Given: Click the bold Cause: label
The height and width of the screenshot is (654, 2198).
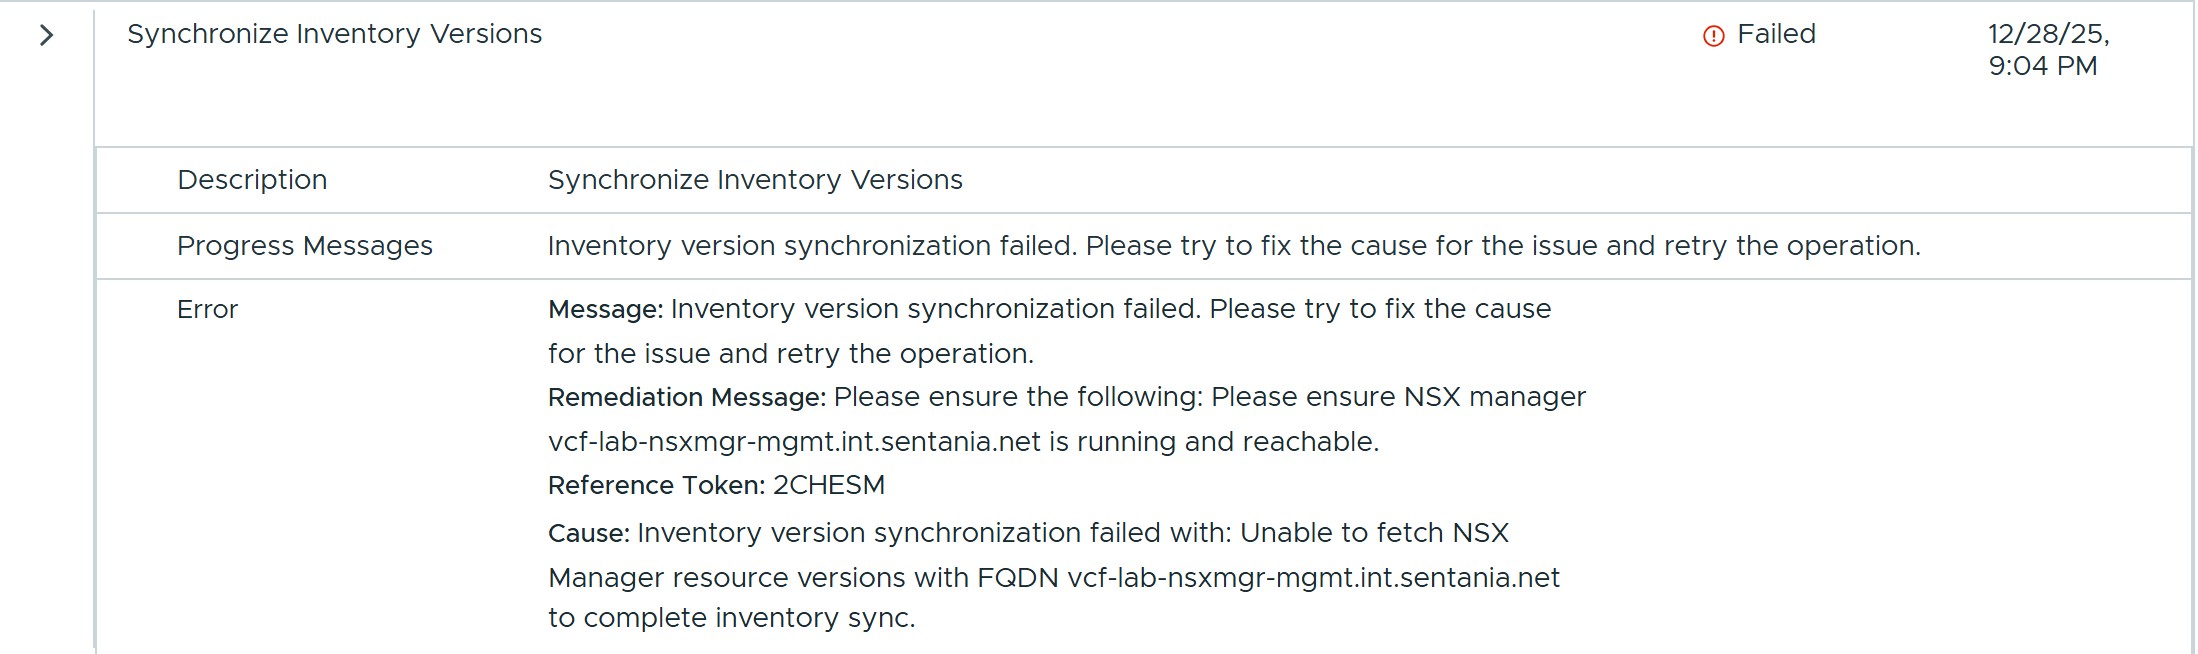Looking at the screenshot, I should pos(588,534).
